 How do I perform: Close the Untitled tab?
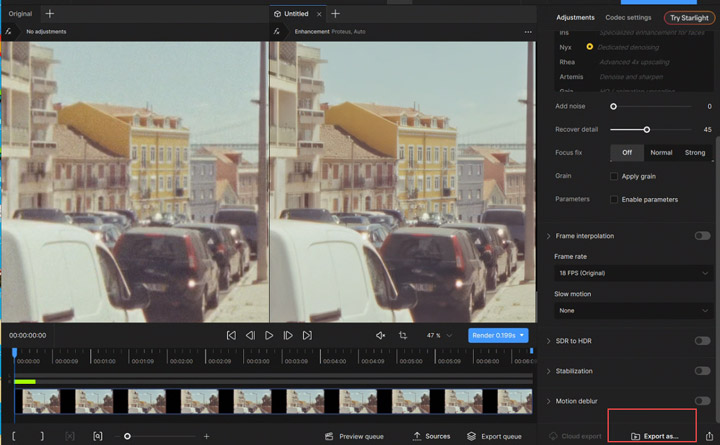(319, 14)
